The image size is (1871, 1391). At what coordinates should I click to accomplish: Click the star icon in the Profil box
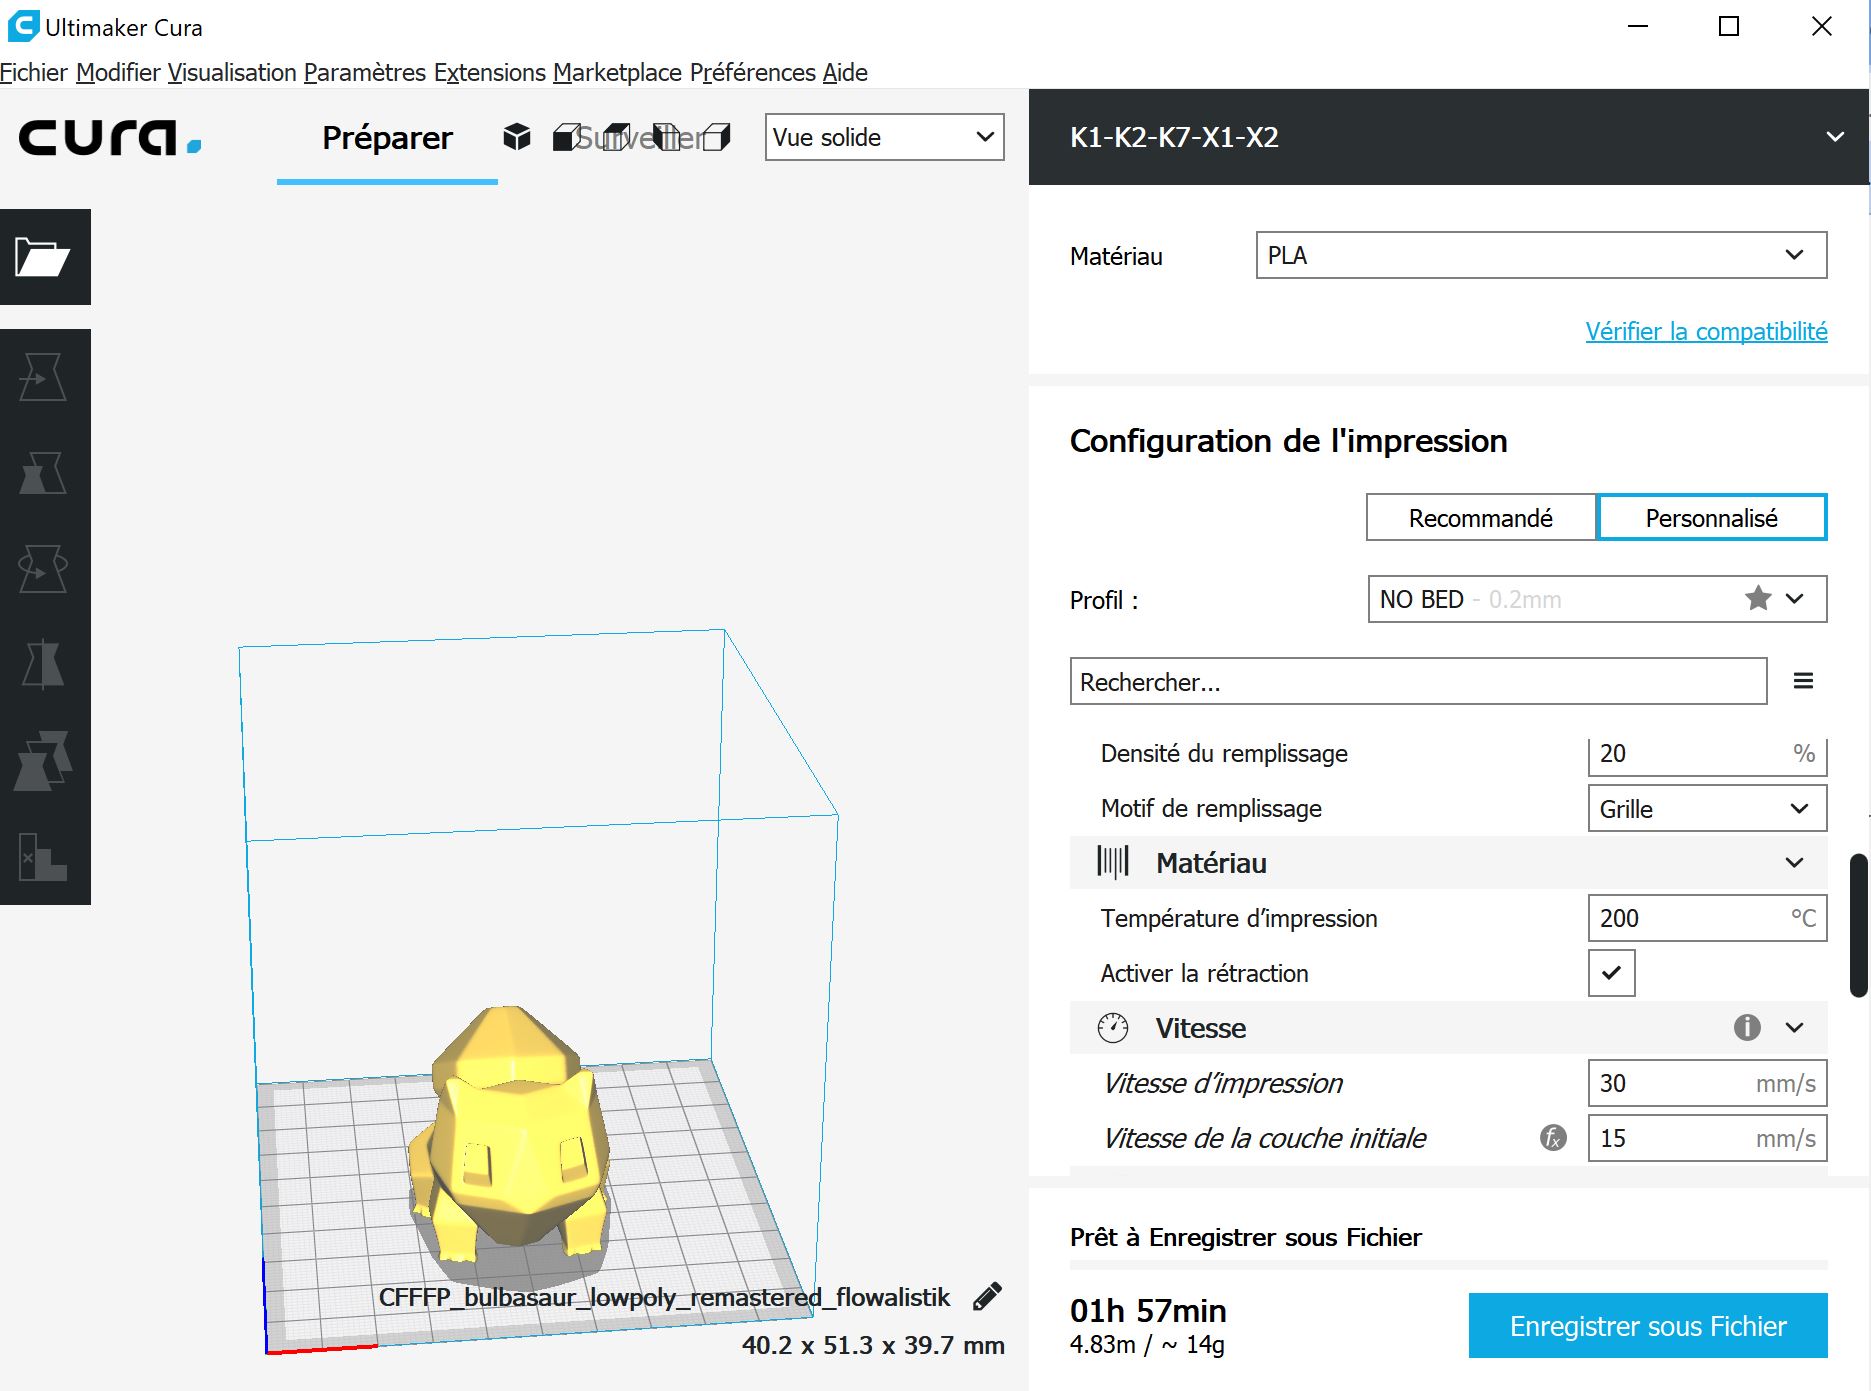(1758, 599)
